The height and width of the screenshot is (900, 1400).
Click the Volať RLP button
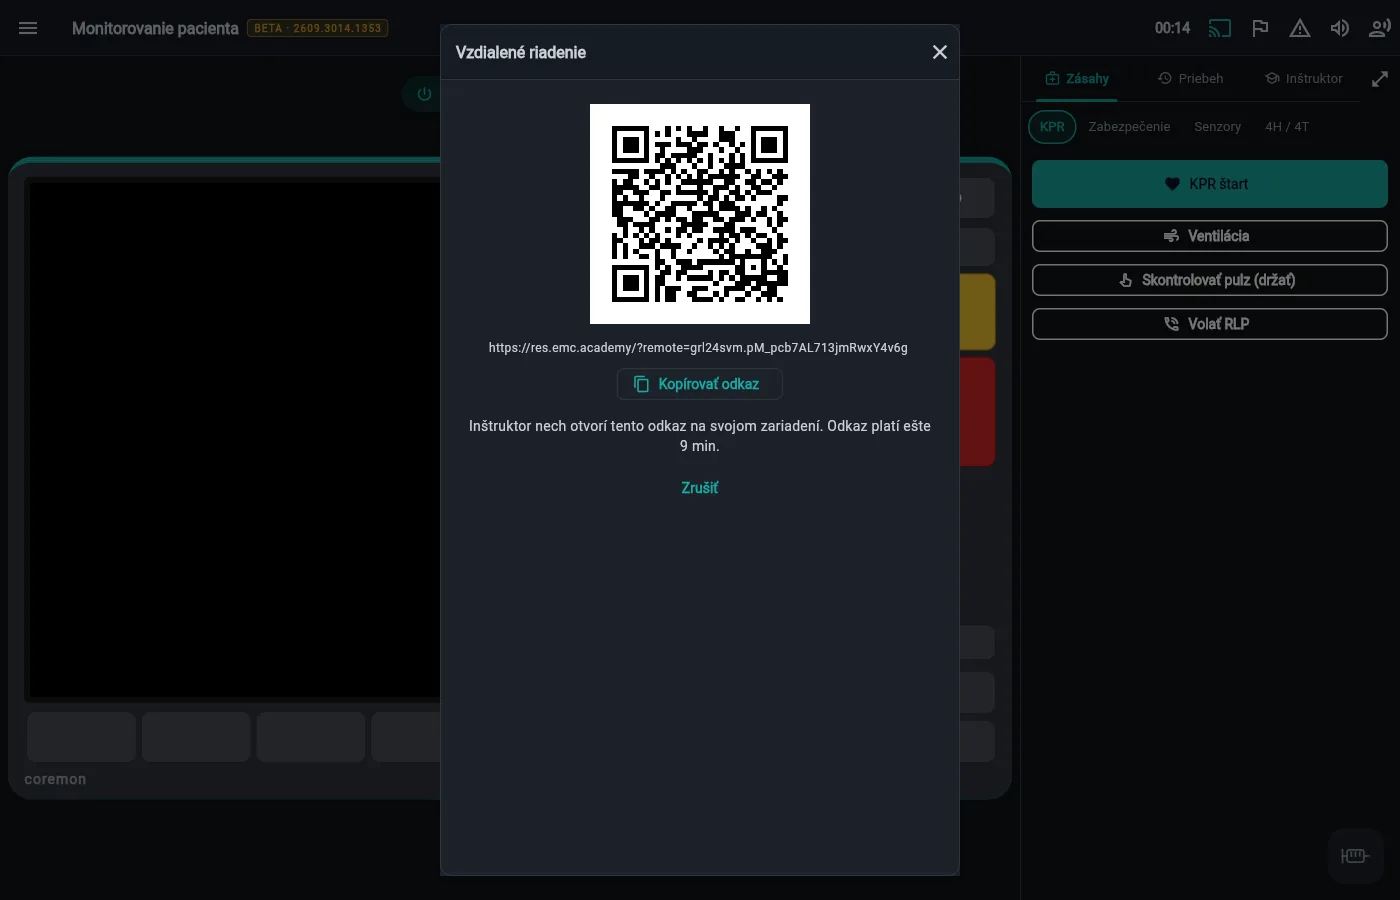pyautogui.click(x=1210, y=324)
